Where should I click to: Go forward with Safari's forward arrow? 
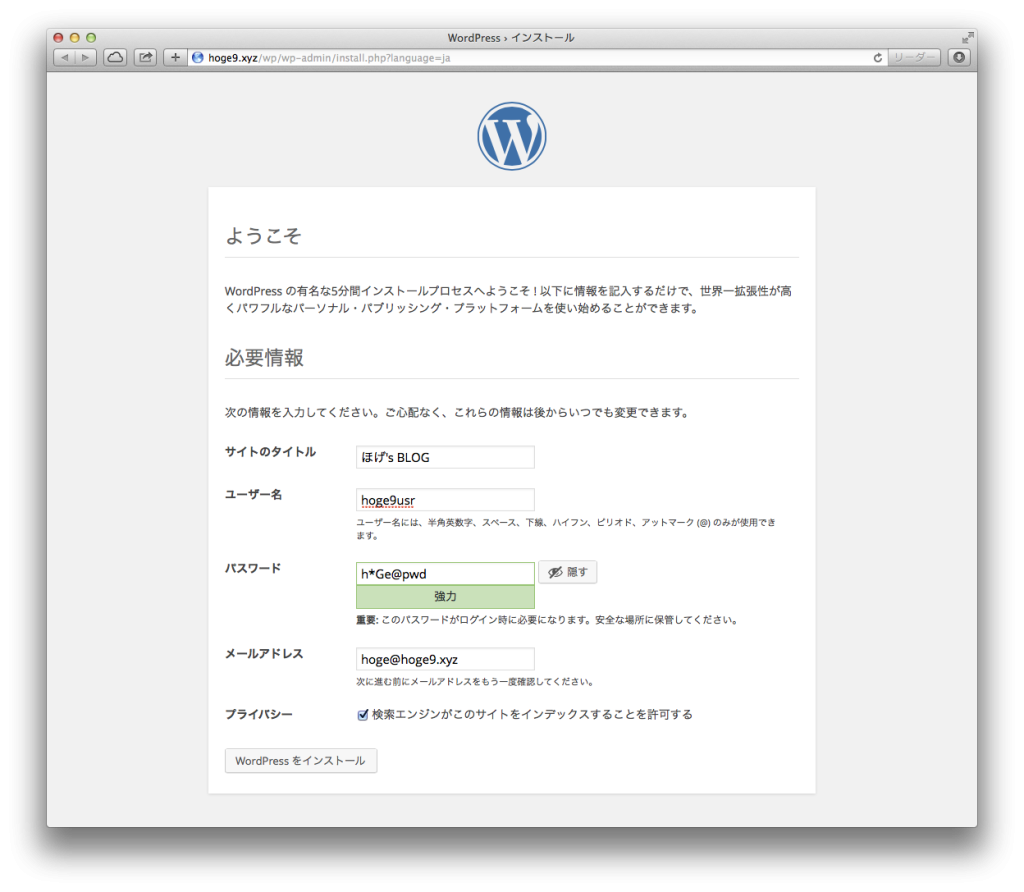(86, 57)
